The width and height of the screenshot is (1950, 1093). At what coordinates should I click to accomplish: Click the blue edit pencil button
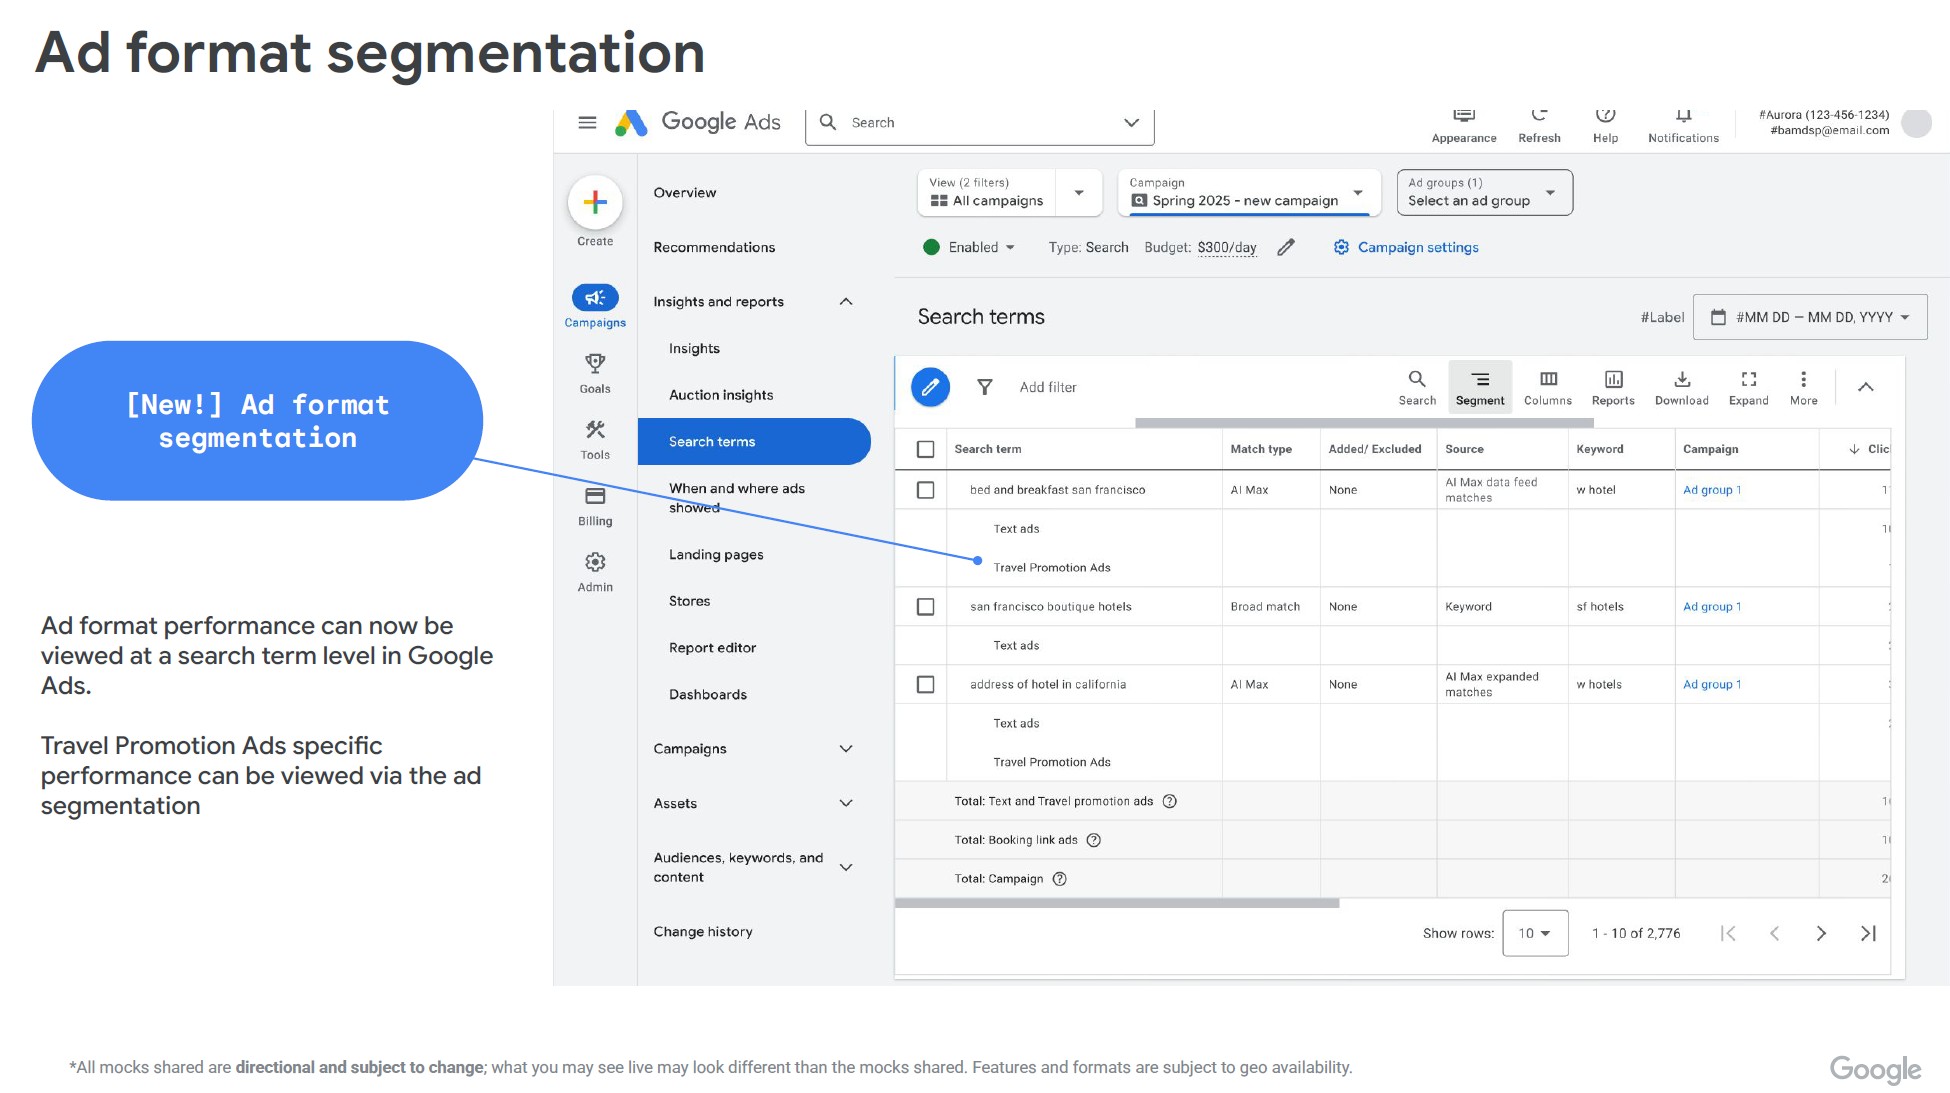[930, 387]
